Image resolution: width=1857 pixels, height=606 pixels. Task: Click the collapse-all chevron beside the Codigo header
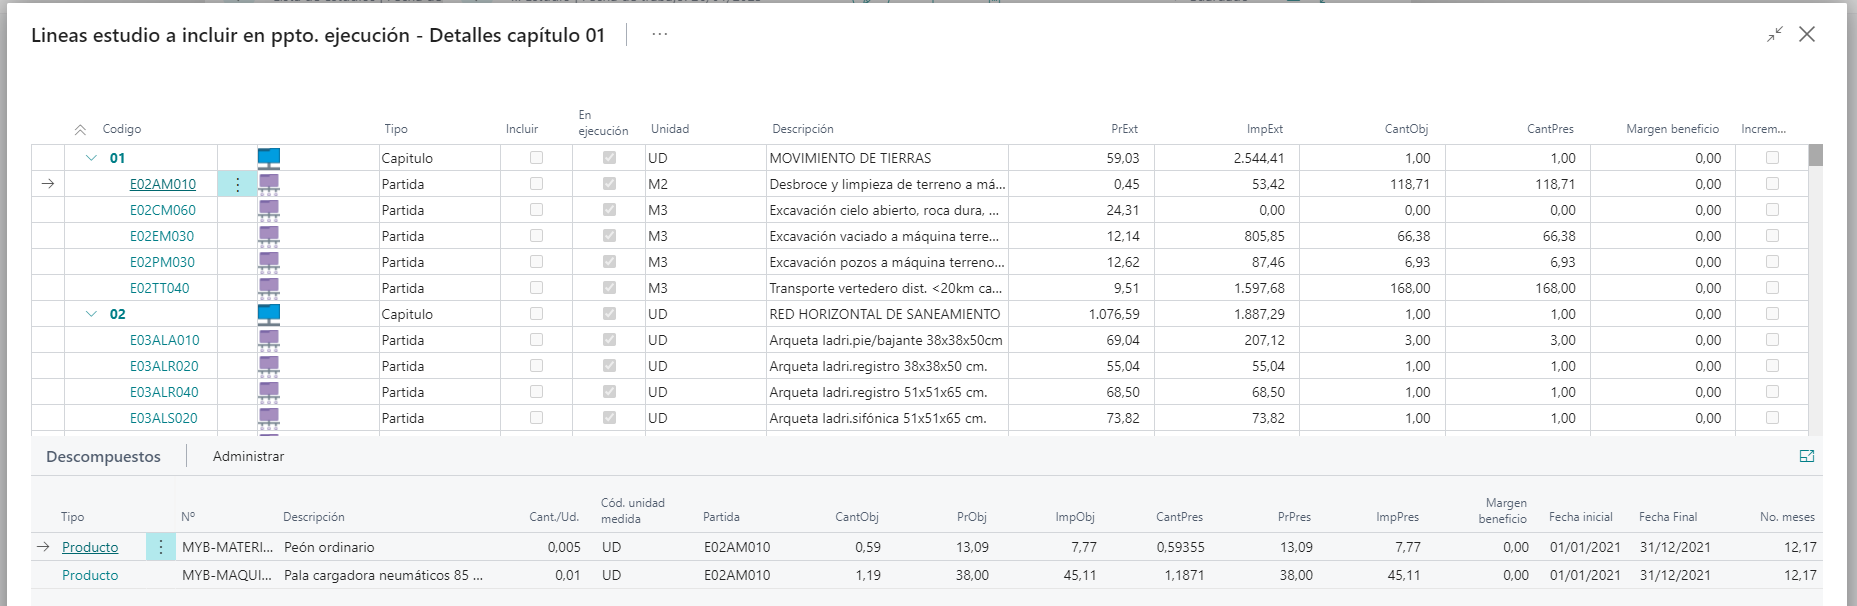tap(80, 130)
